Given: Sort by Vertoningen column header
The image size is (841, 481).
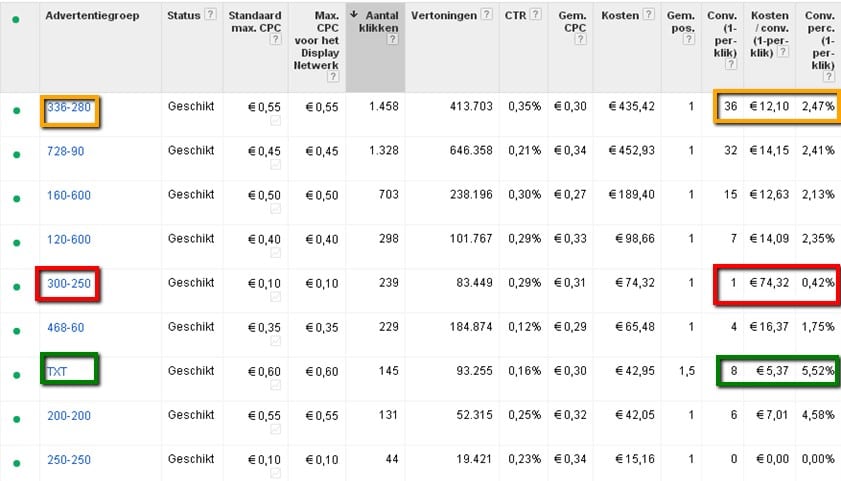Looking at the screenshot, I should 444,16.
